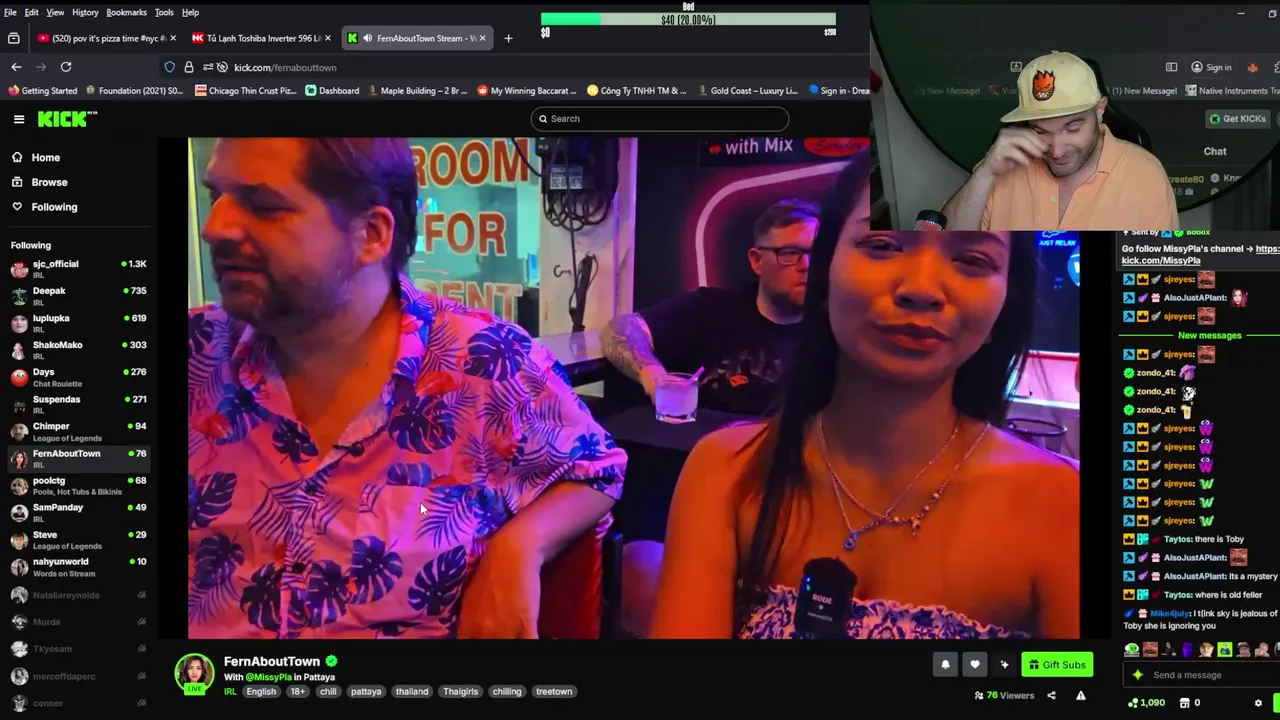Open FernAboutTown channel avatar
1280x720 pixels.
[194, 674]
